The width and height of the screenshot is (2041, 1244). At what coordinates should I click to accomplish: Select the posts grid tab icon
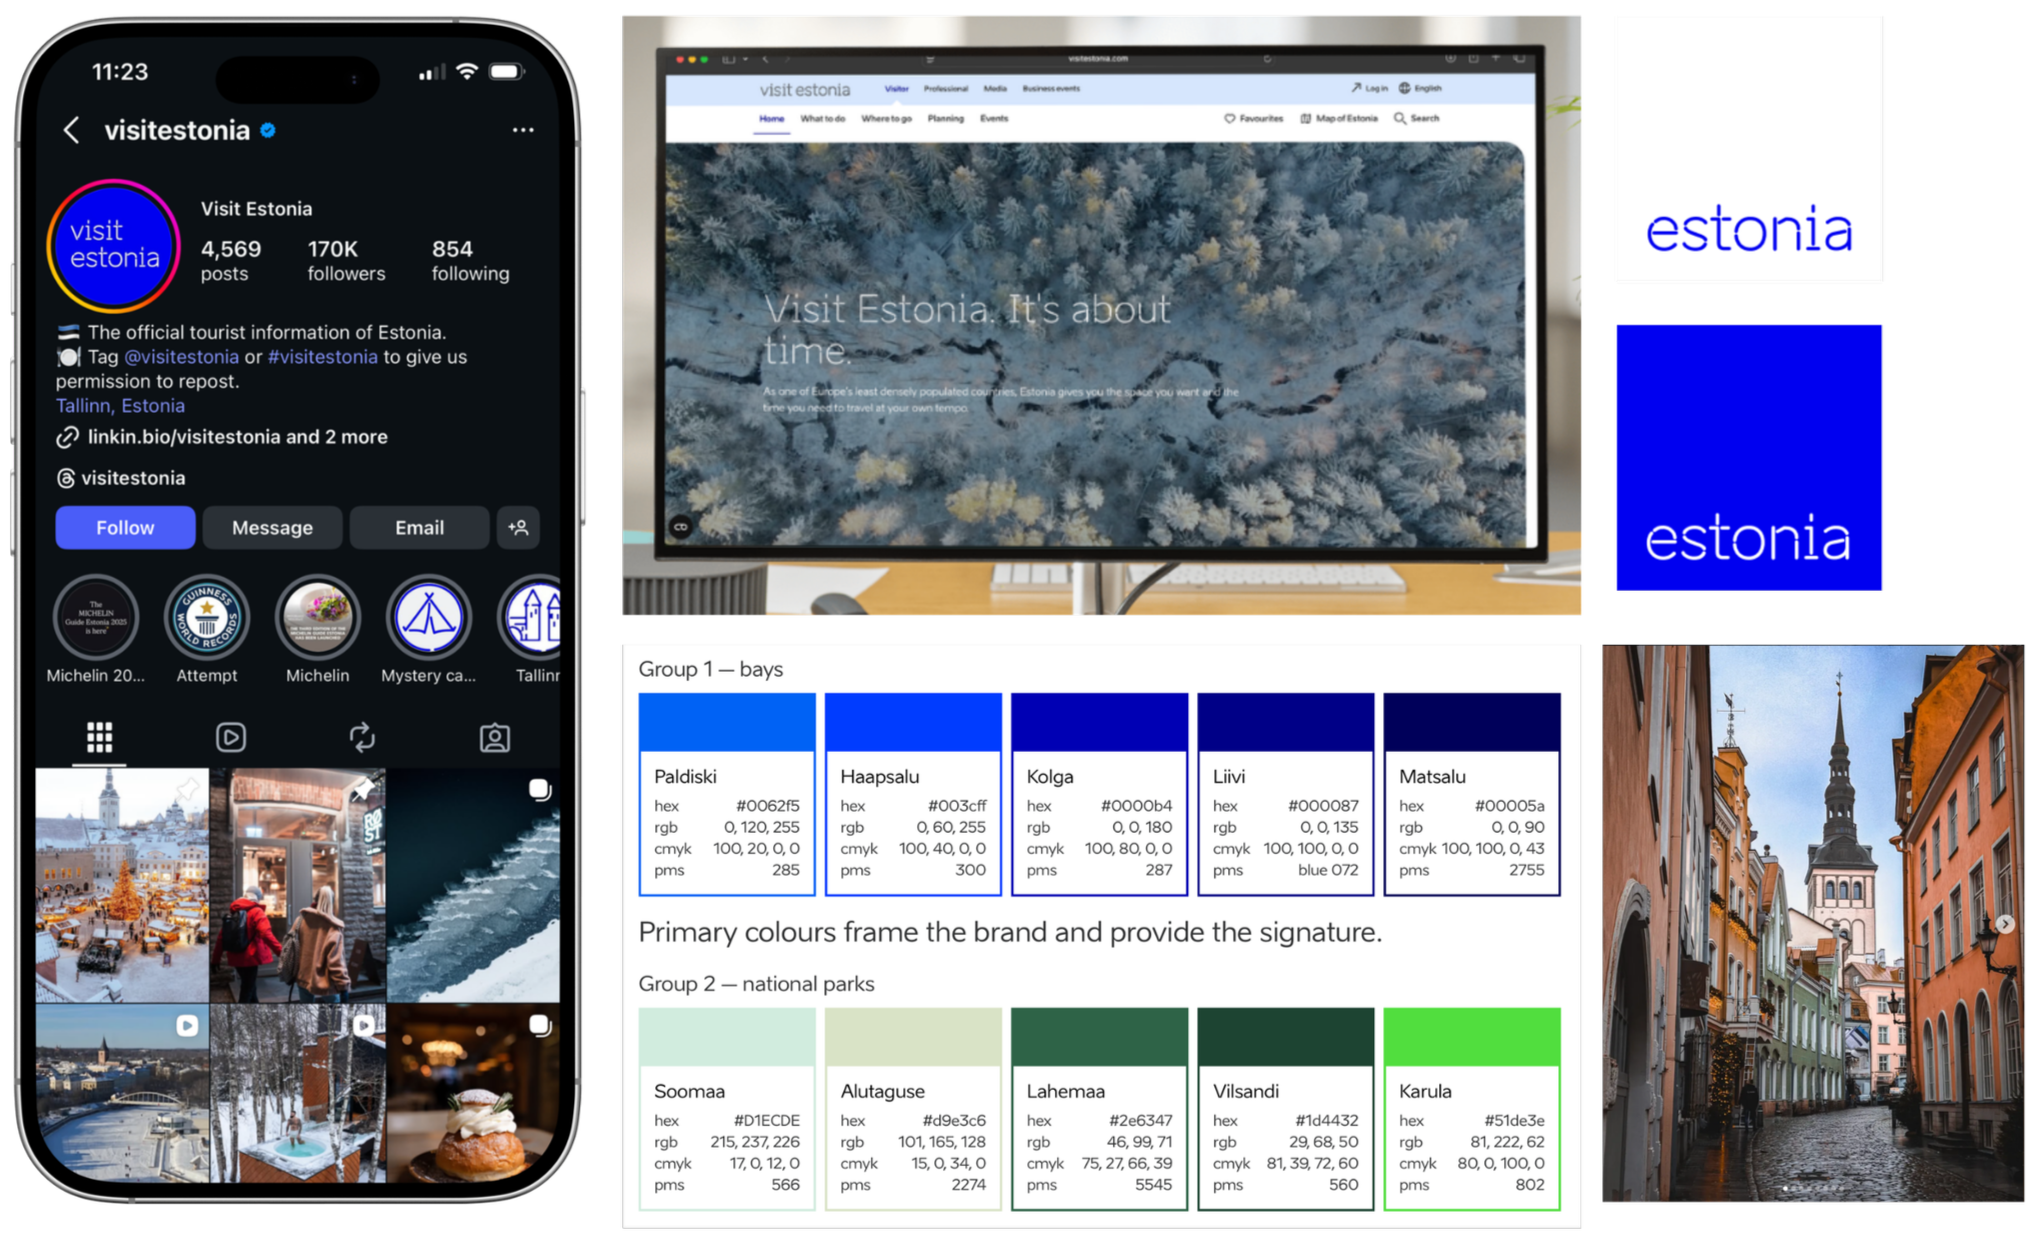pos(99,738)
